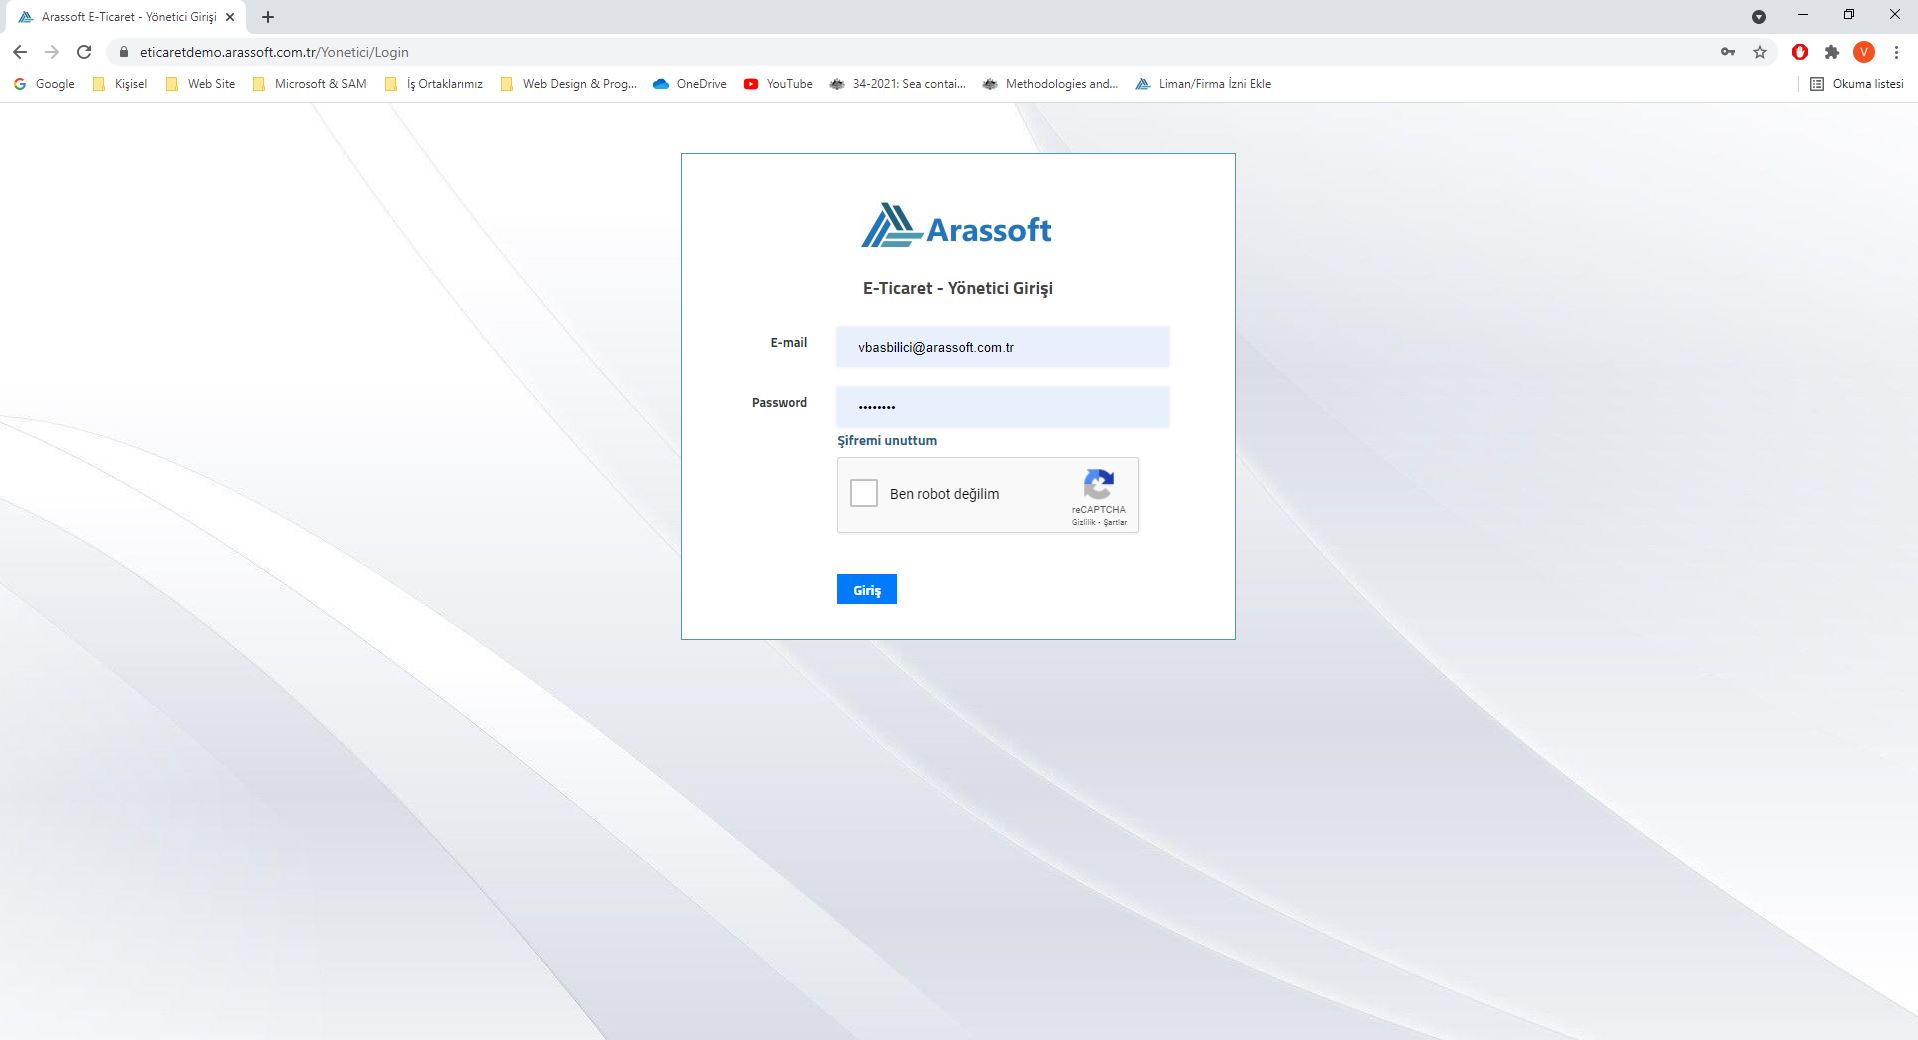Screen dimensions: 1918x1040
Task: Reload the current page
Action: pyautogui.click(x=85, y=52)
